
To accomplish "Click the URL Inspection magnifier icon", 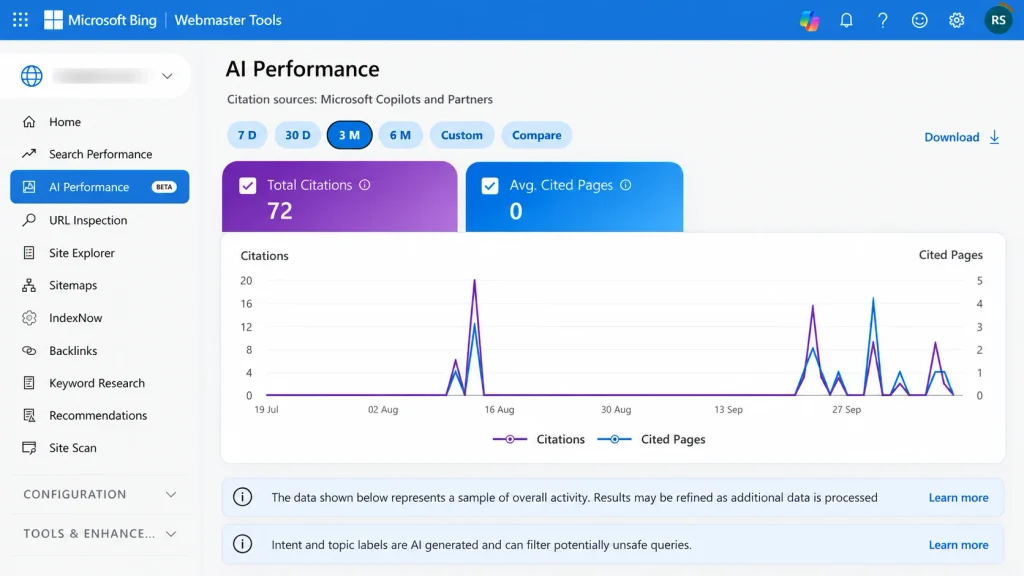I will (x=29, y=220).
